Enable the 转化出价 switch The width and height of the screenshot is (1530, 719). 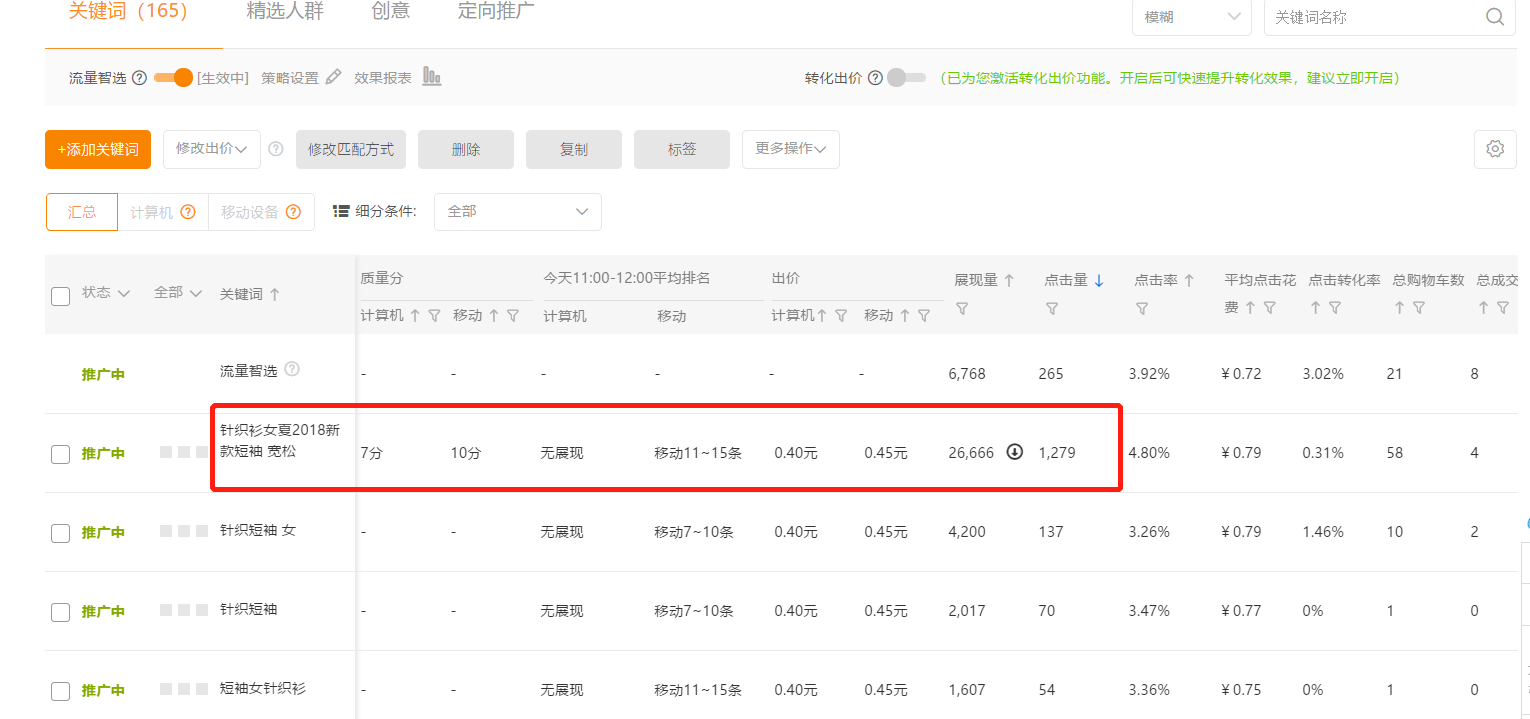[907, 78]
